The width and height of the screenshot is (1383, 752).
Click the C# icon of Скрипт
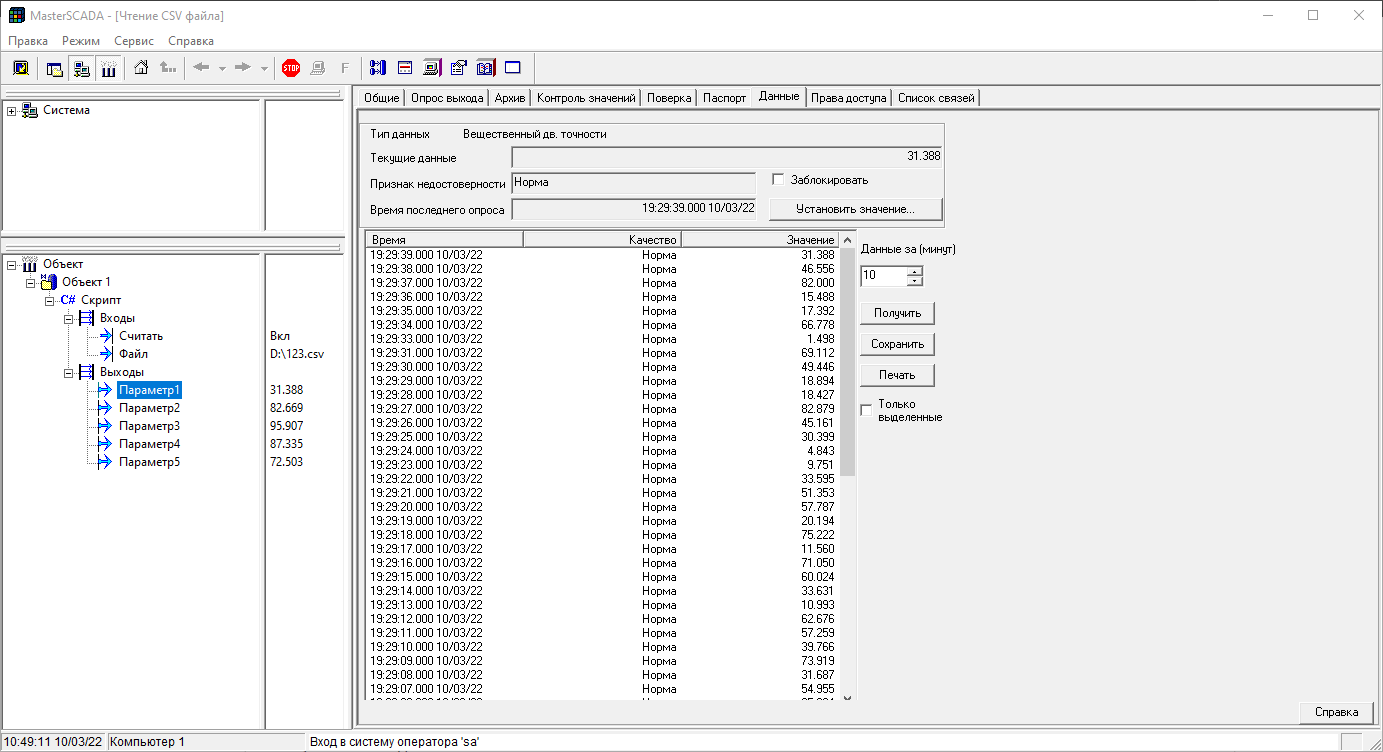68,300
